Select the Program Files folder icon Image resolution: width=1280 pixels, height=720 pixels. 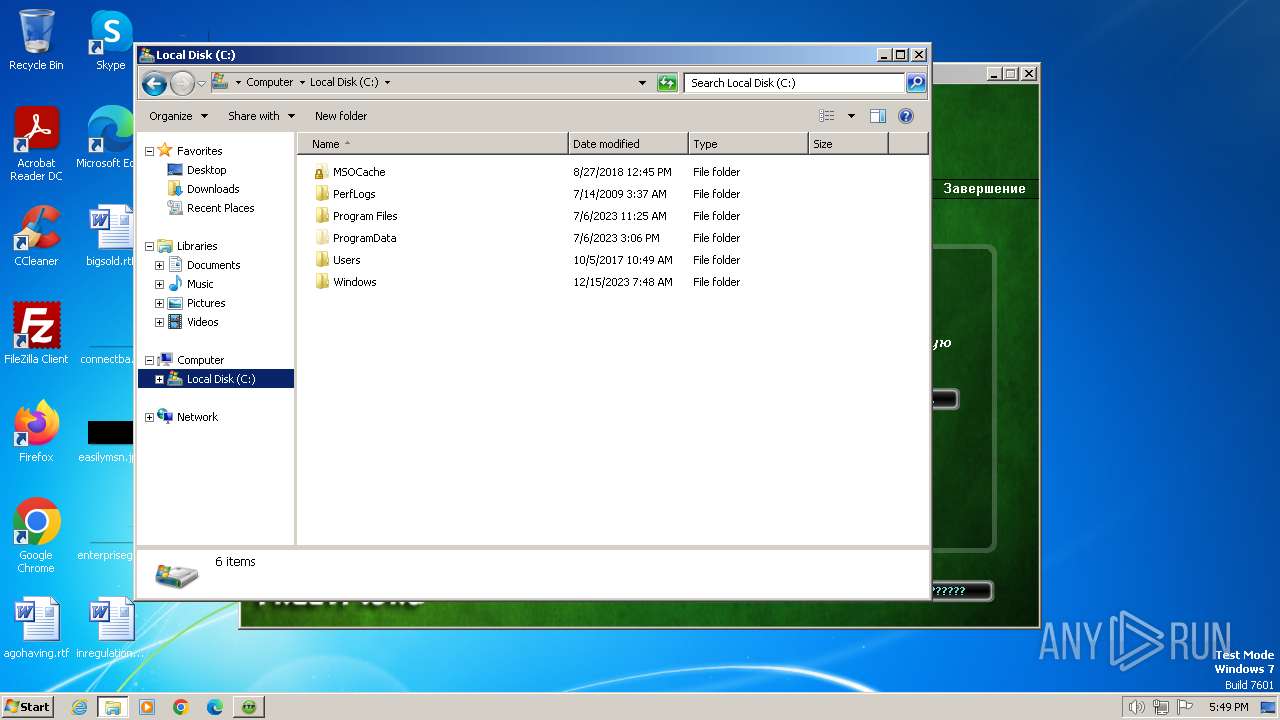pos(321,216)
